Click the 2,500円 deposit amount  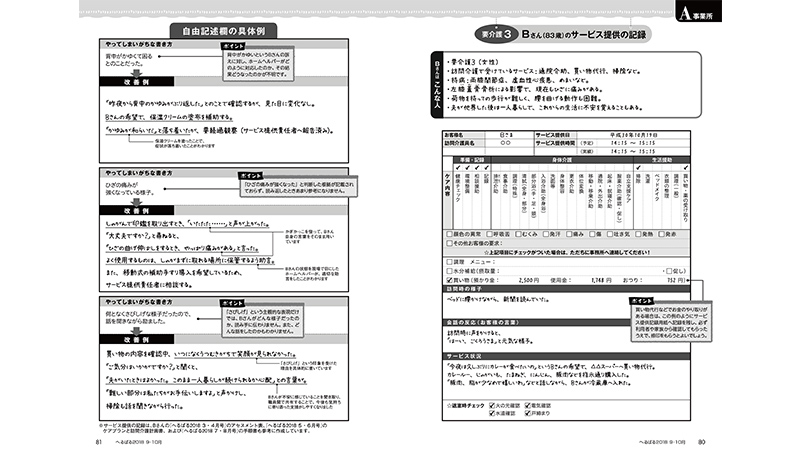tap(529, 280)
